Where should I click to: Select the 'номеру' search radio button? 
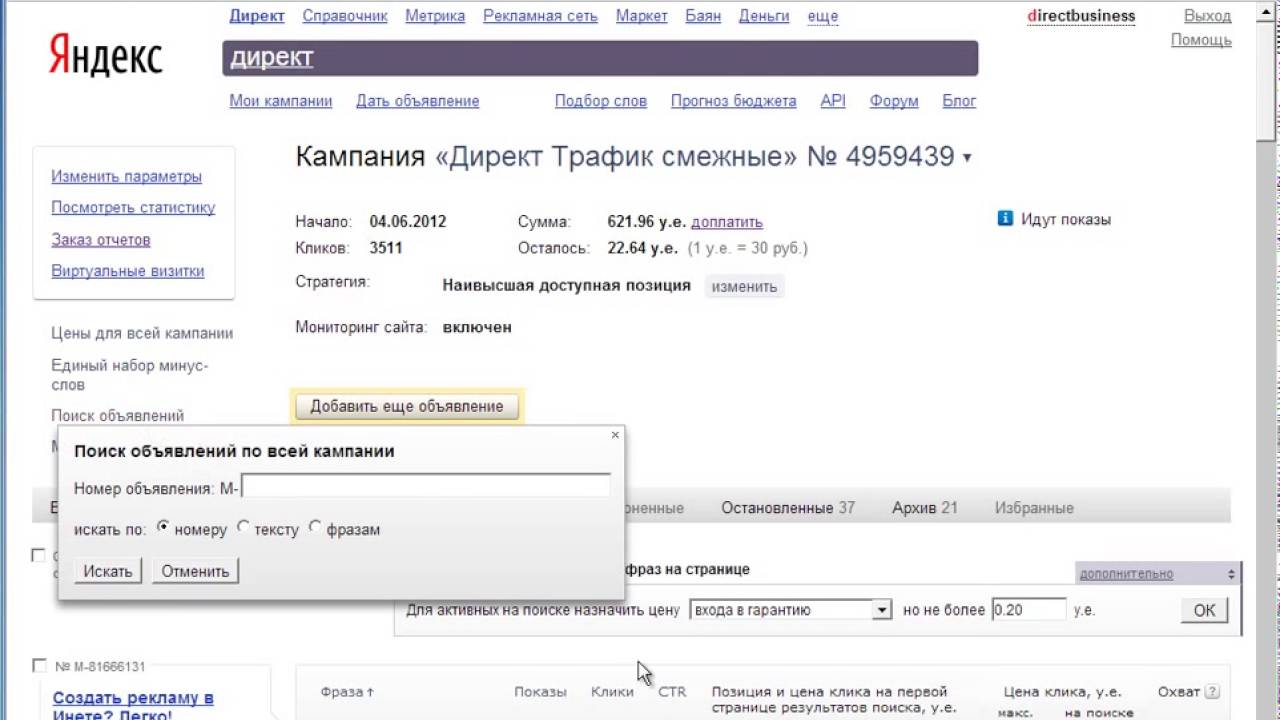coord(164,527)
